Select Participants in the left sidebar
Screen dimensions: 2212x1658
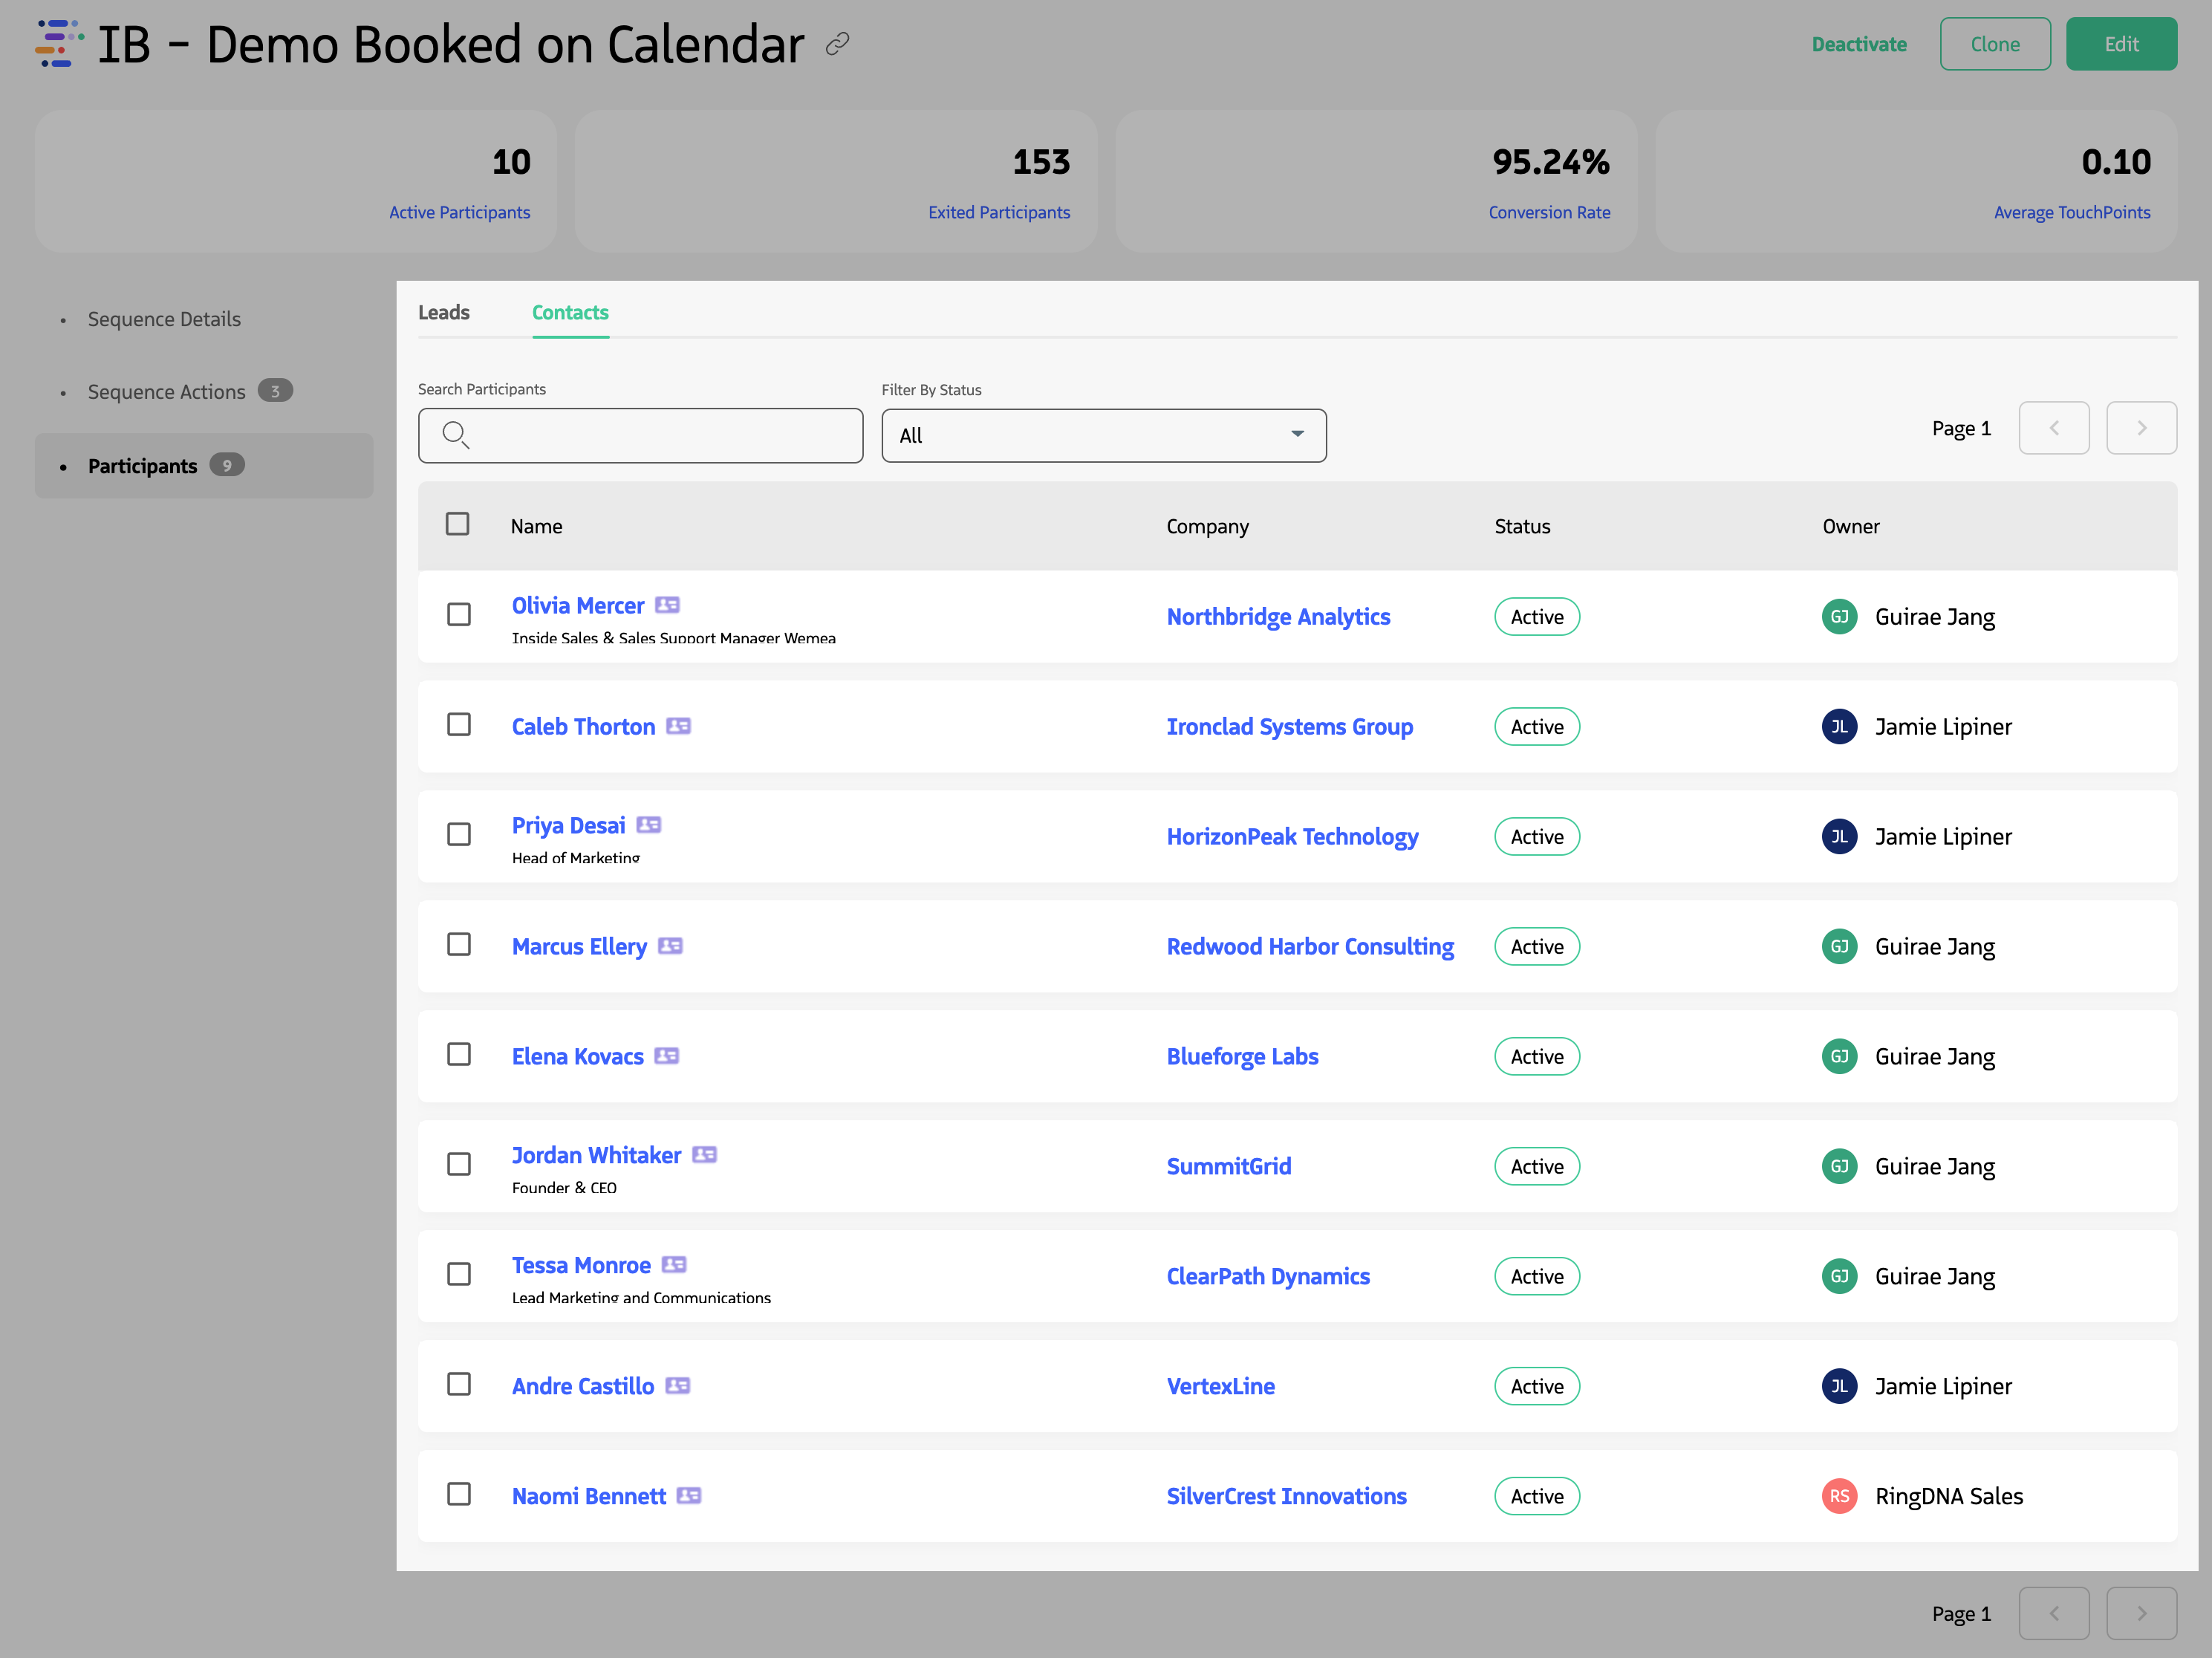click(x=142, y=465)
